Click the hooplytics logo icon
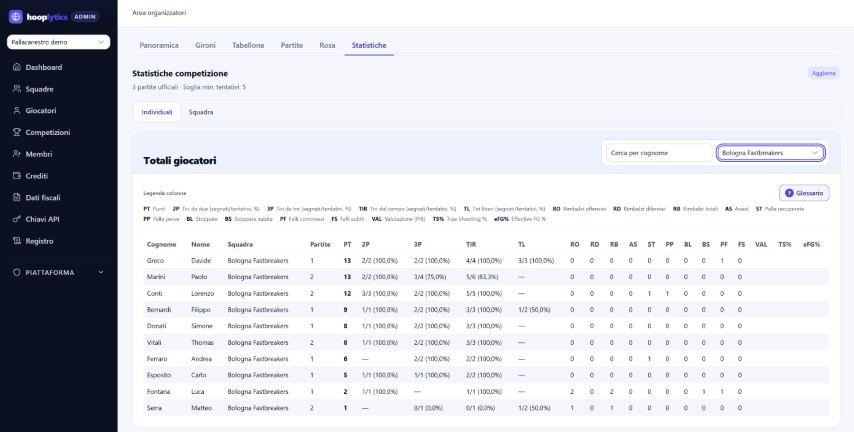The image size is (854, 432). 16,16
